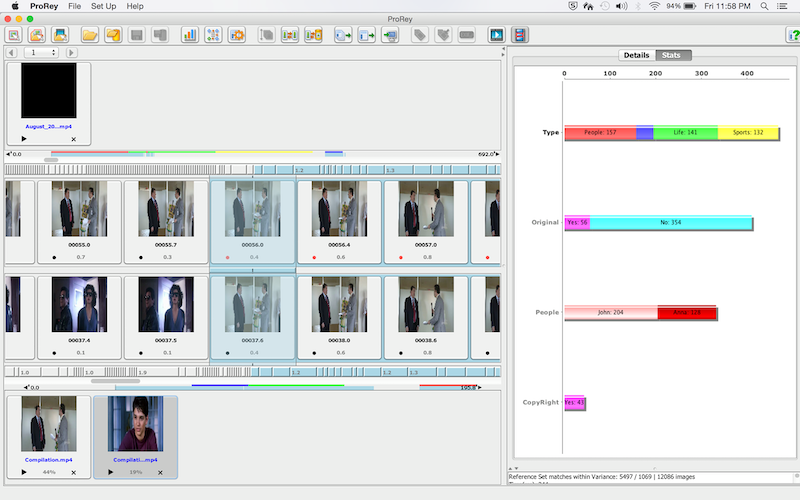Click the John: 204 pink bar segment
Image resolution: width=800 pixels, height=500 pixels.
(611, 313)
